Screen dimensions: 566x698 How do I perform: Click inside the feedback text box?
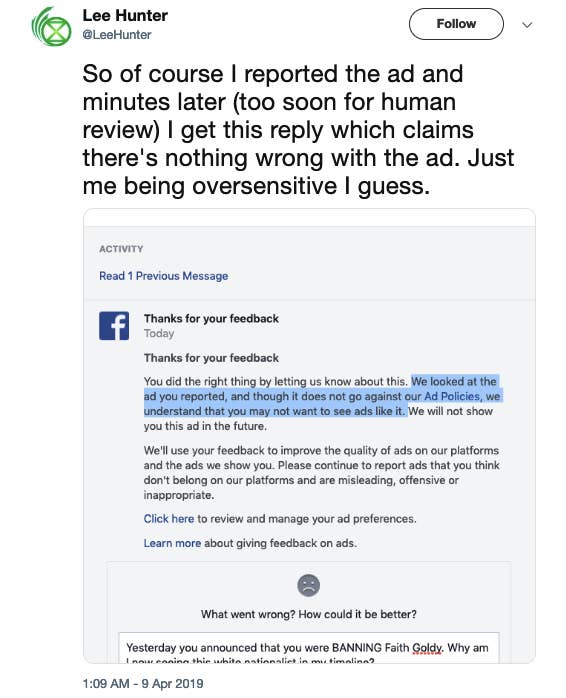pos(309,648)
